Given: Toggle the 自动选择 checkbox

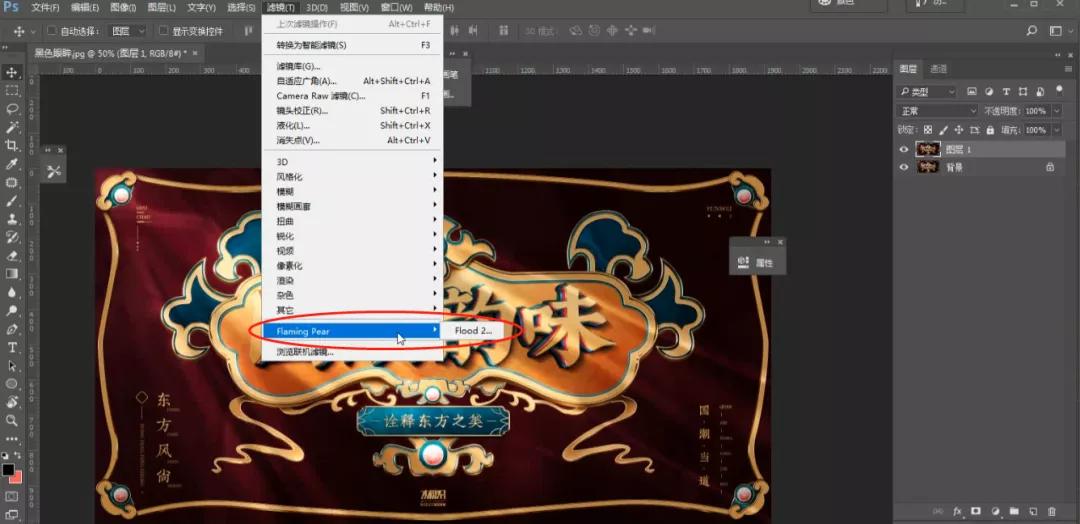Looking at the screenshot, I should point(52,31).
